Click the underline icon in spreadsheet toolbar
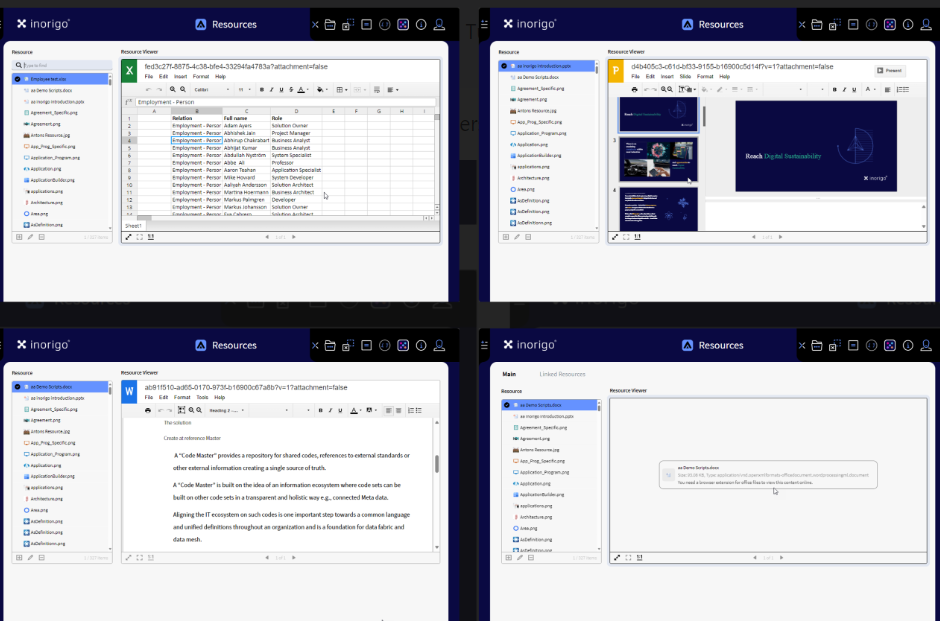The image size is (940, 621). tap(280, 89)
